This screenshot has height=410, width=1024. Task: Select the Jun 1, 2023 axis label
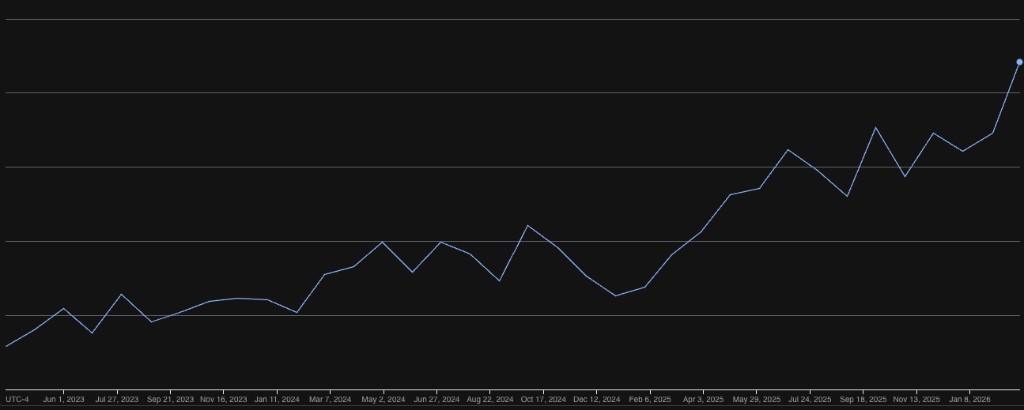63,399
